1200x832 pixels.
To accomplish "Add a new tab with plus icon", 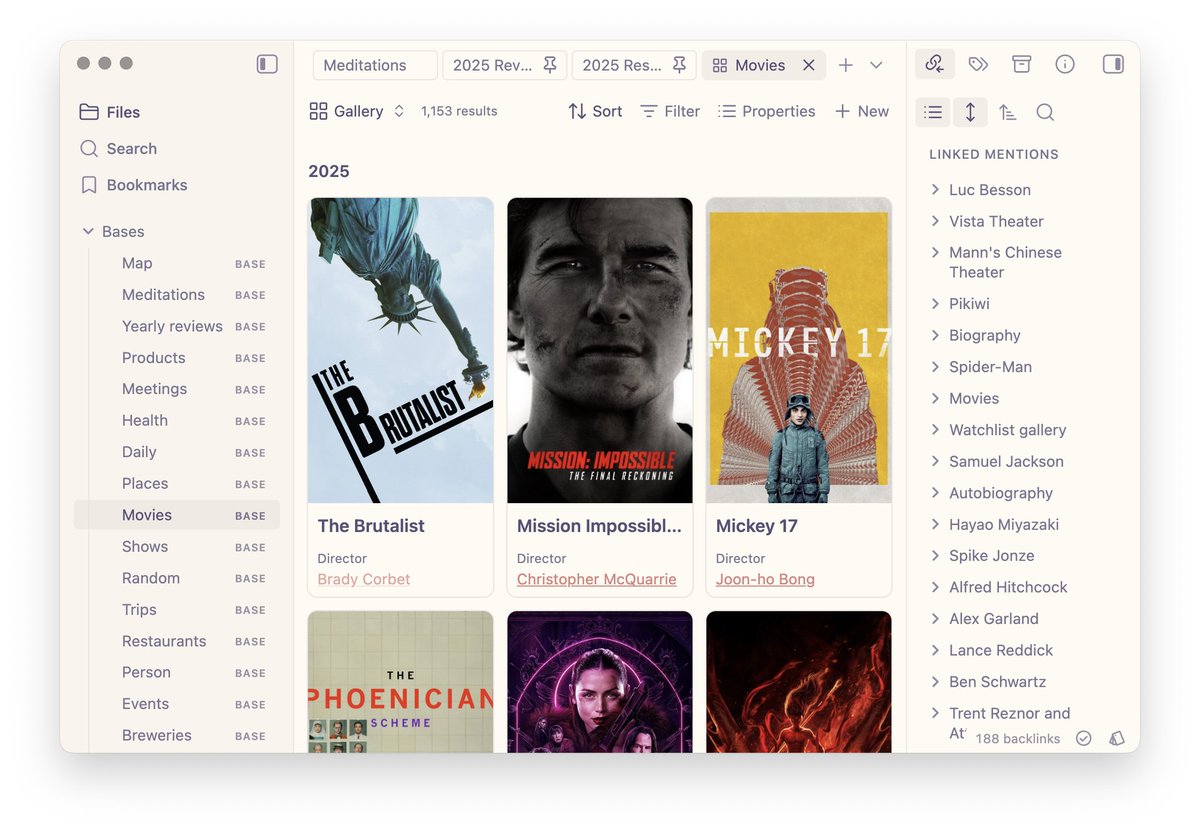I will pos(846,65).
